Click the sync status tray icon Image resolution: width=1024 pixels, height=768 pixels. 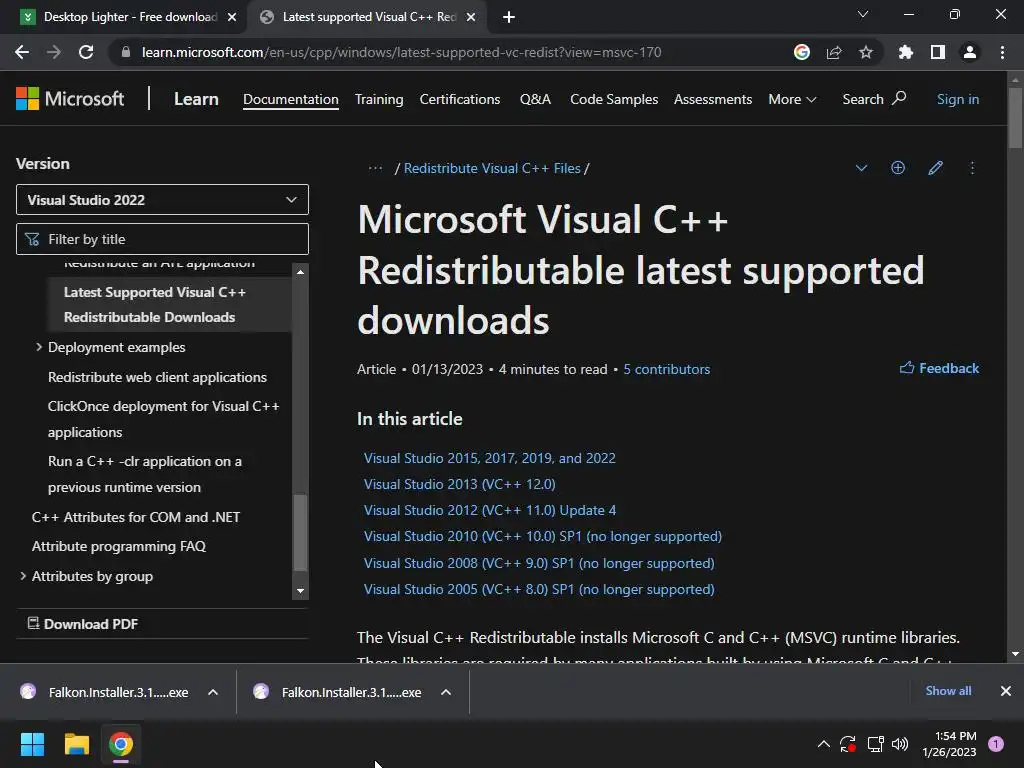pos(848,744)
